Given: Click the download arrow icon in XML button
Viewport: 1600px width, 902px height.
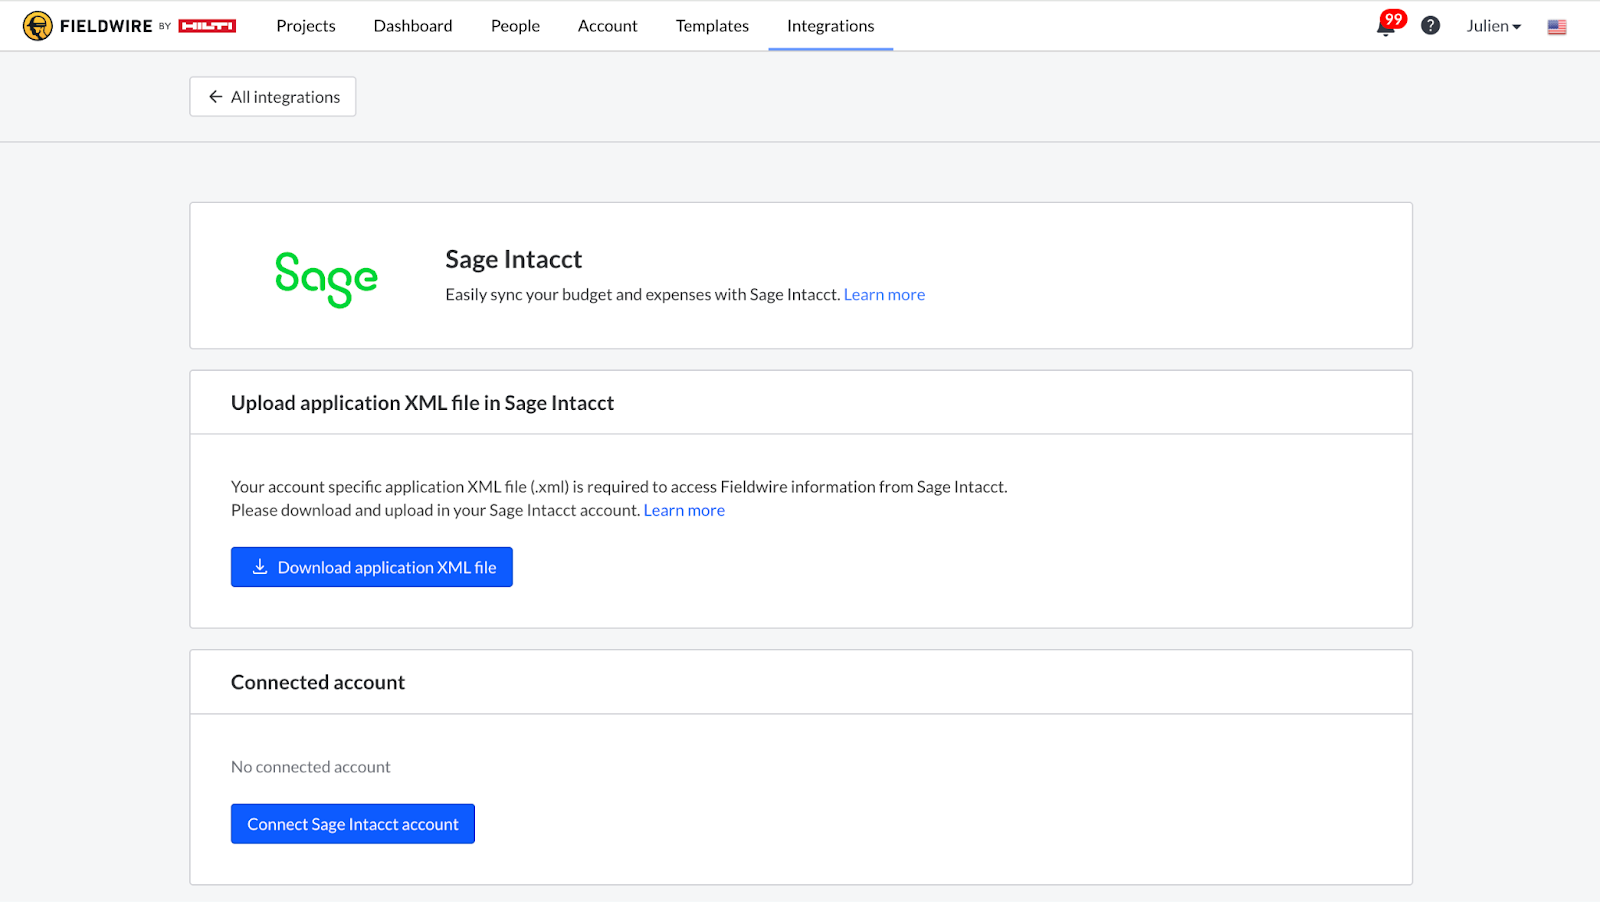Looking at the screenshot, I should pyautogui.click(x=260, y=567).
